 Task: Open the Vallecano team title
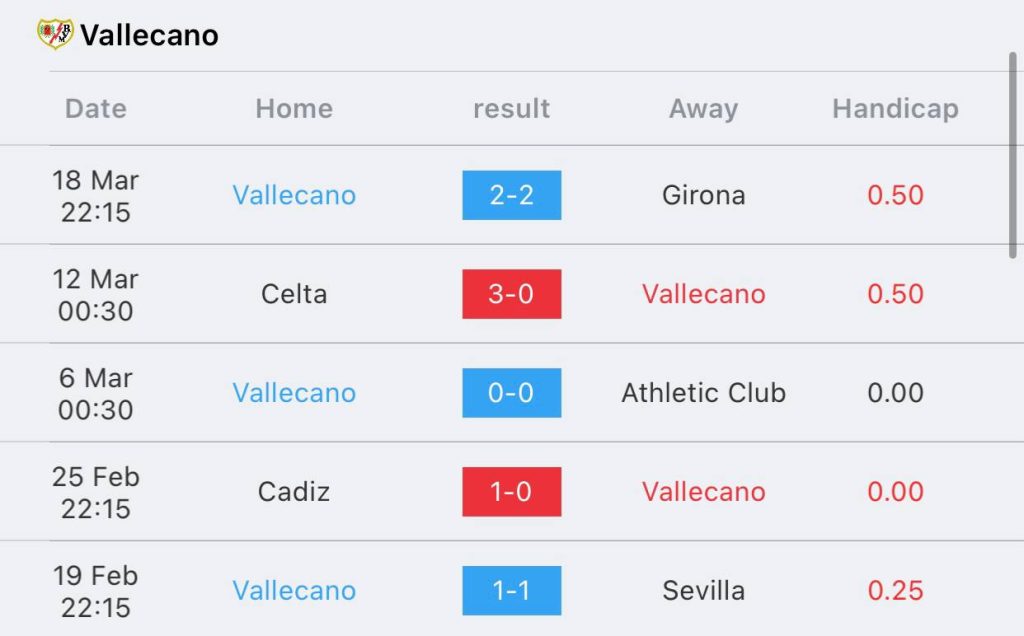pyautogui.click(x=150, y=35)
